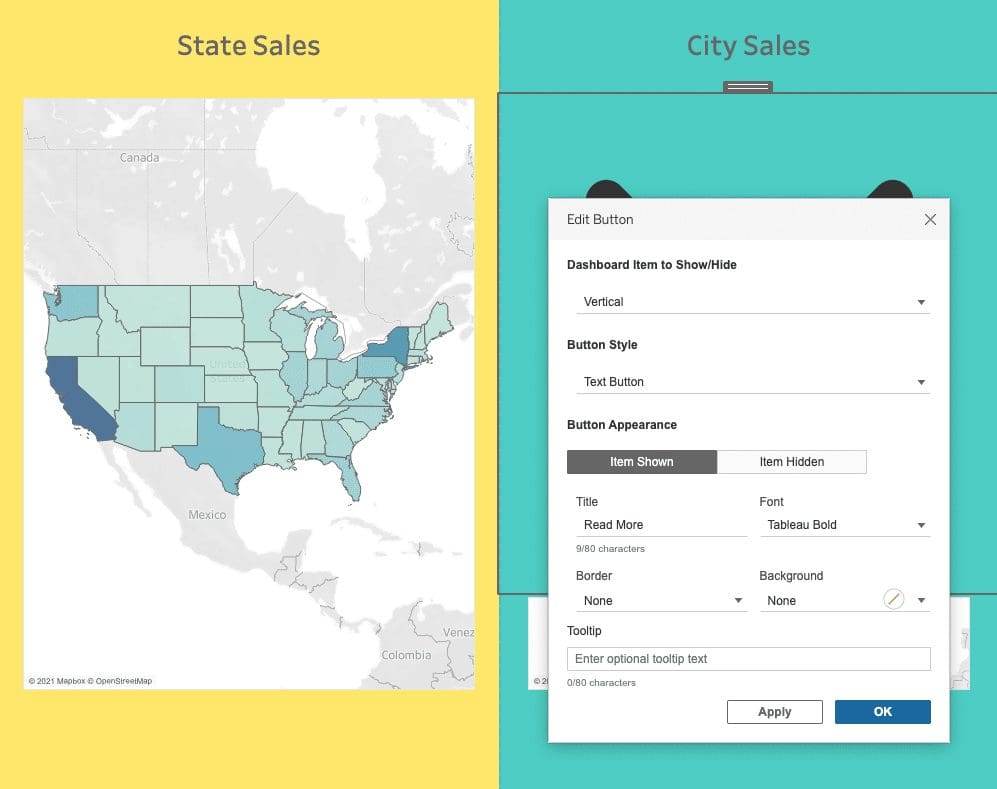
Task: Open the Dashboard Item to Show/Hide dropdown
Action: coord(751,301)
